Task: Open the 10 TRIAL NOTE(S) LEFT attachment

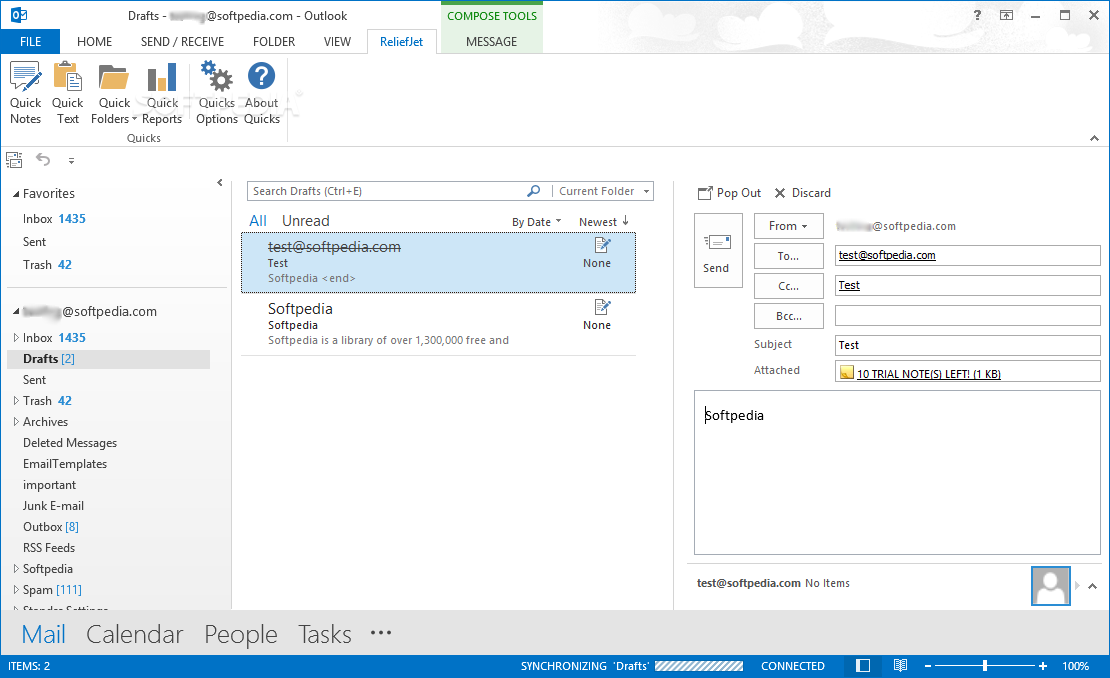Action: click(x=920, y=373)
